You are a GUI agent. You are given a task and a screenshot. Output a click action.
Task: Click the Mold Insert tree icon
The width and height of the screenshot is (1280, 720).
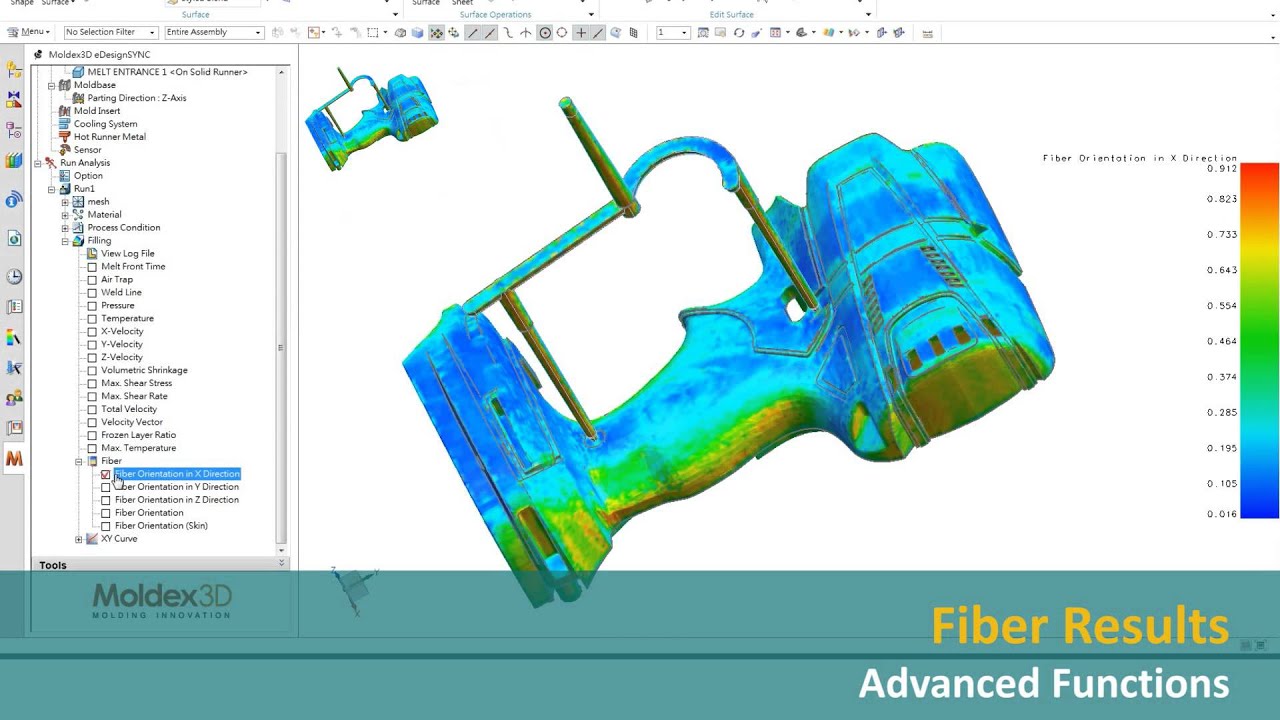(65, 111)
